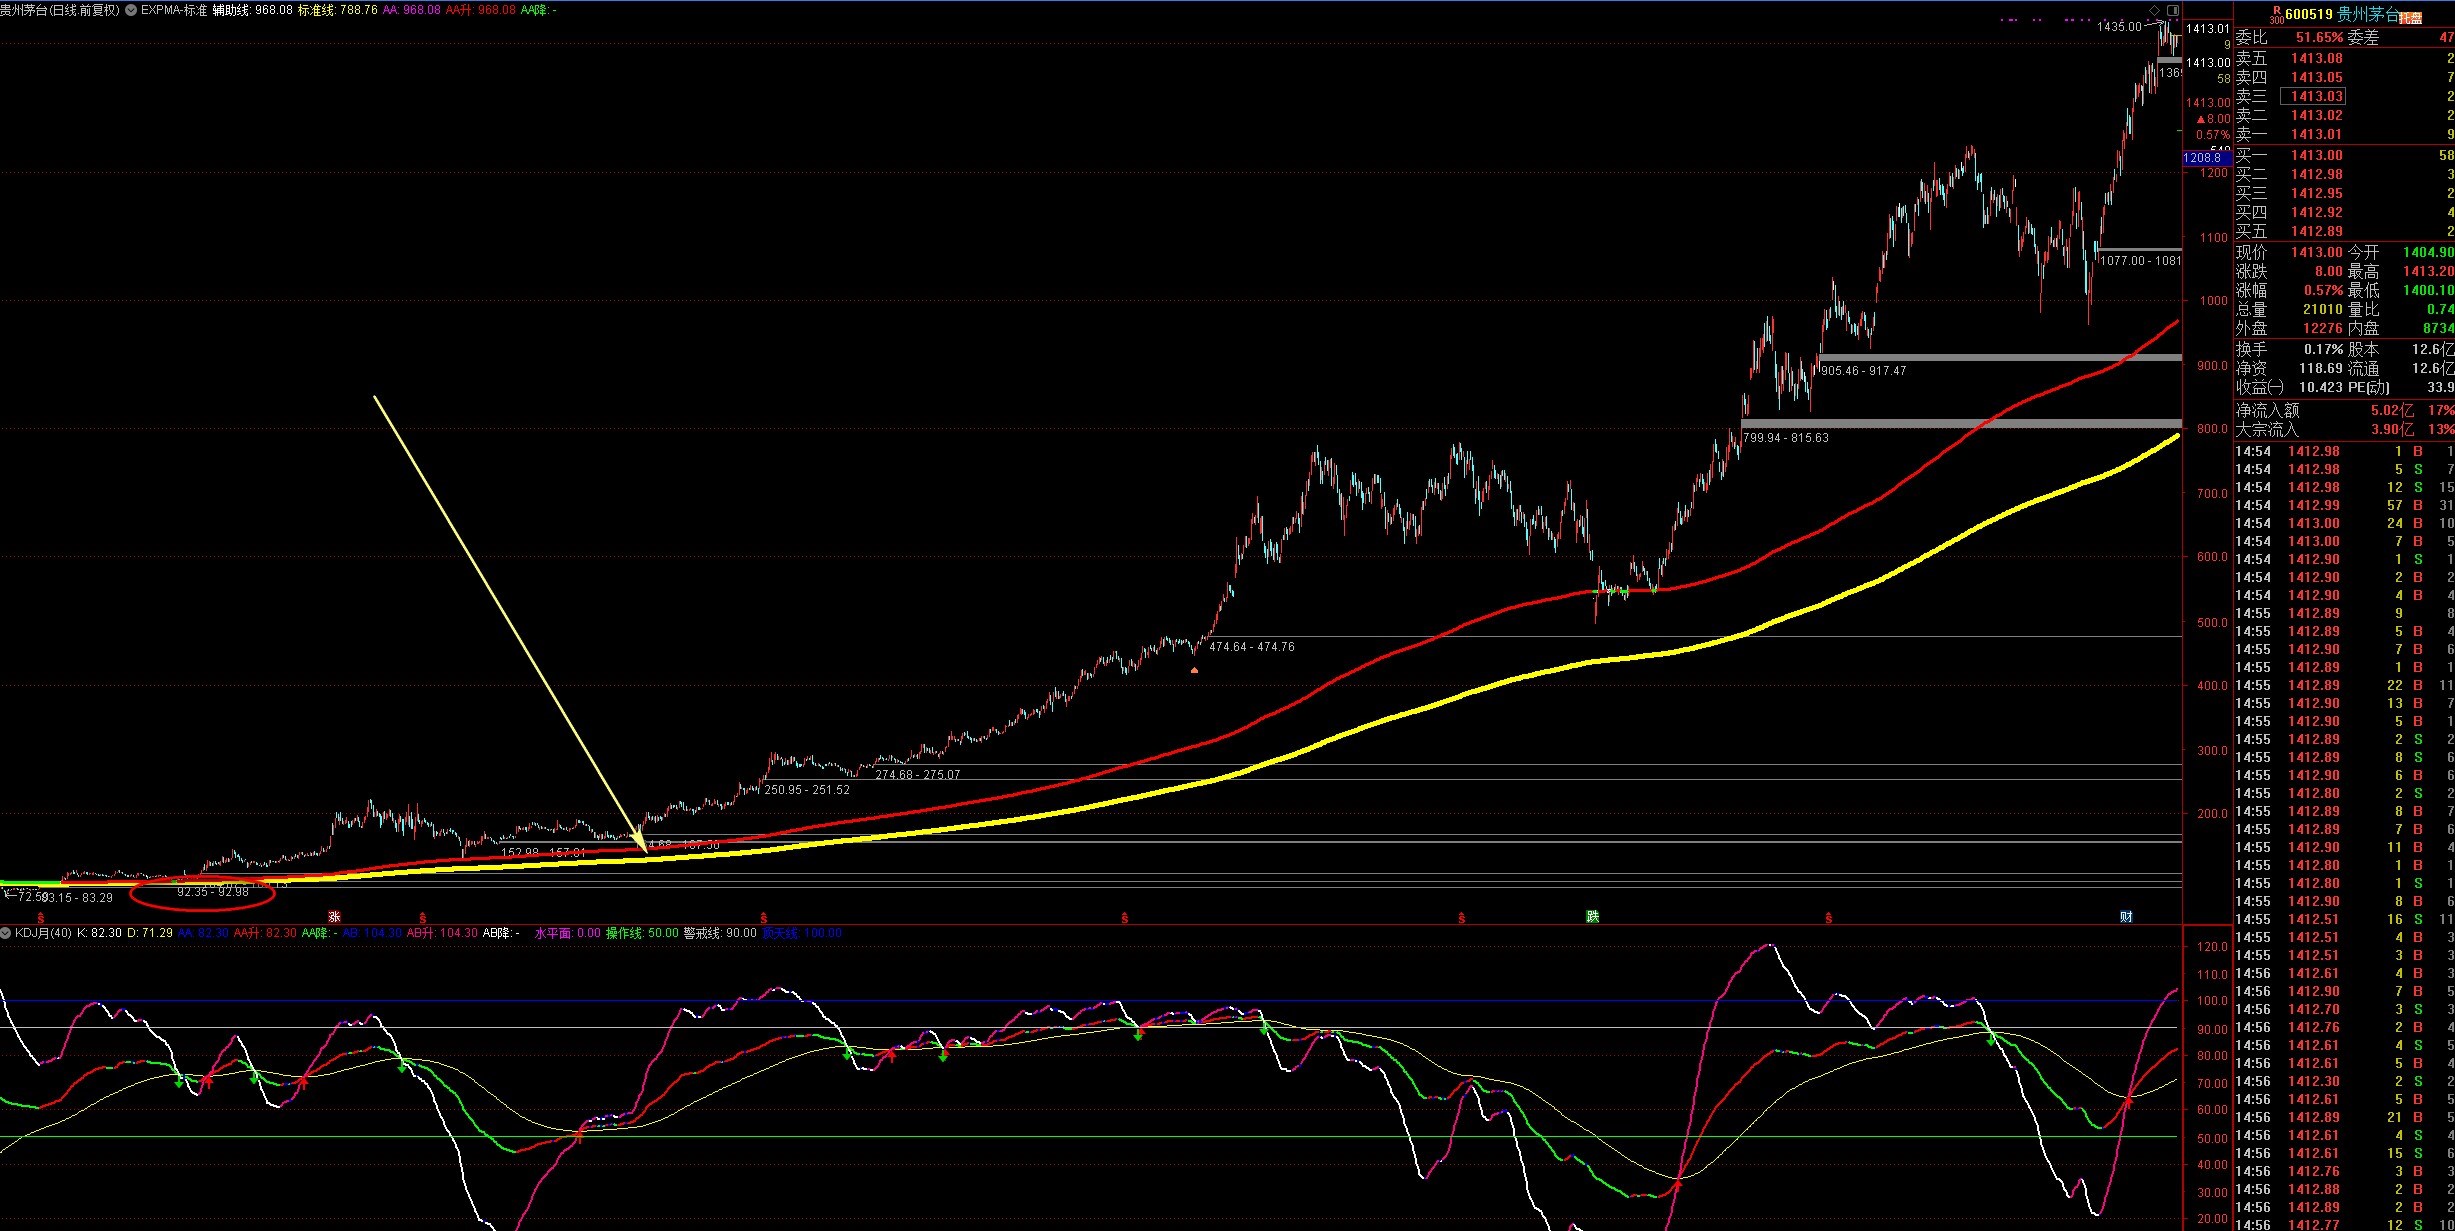This screenshot has height=1231, width=2455.
Task: Click the 799.94 - 815.63 gap label
Action: click(x=1785, y=438)
